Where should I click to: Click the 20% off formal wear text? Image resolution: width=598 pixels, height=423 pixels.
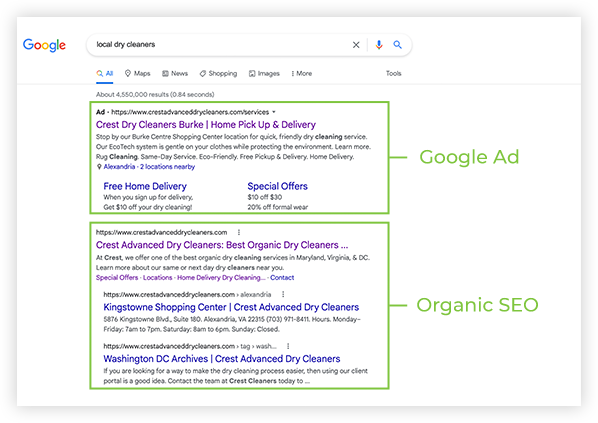278,207
